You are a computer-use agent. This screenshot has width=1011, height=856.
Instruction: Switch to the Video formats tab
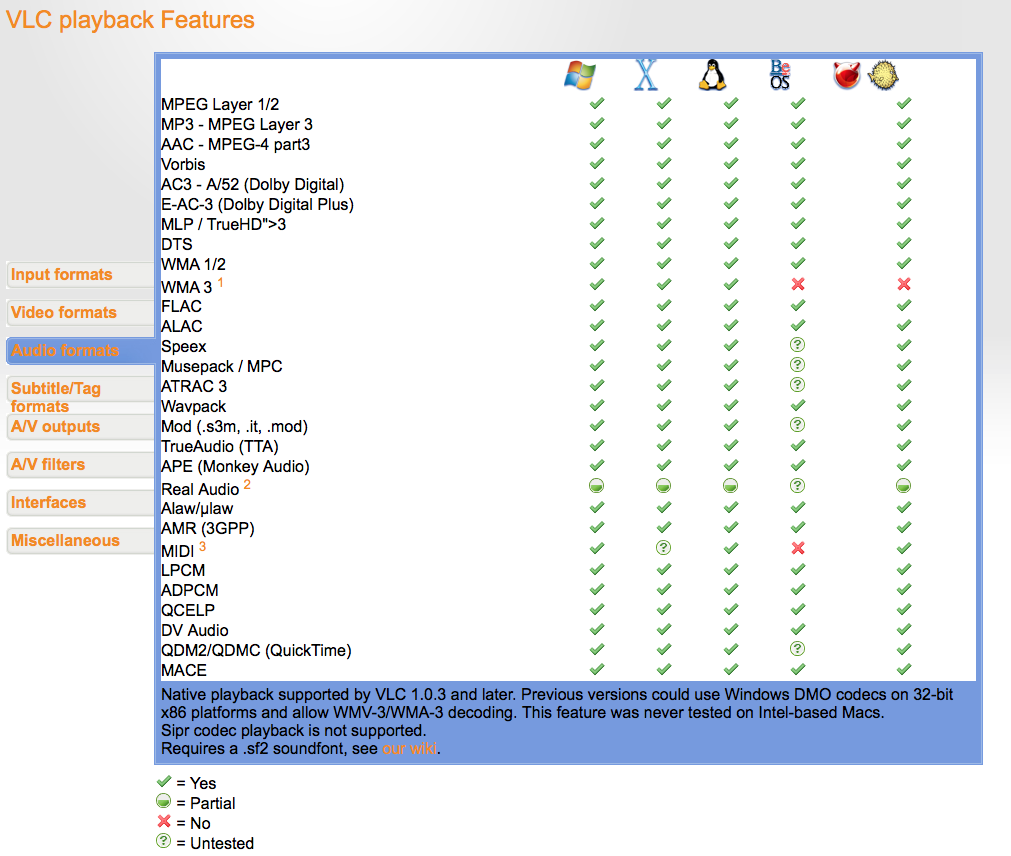click(80, 313)
